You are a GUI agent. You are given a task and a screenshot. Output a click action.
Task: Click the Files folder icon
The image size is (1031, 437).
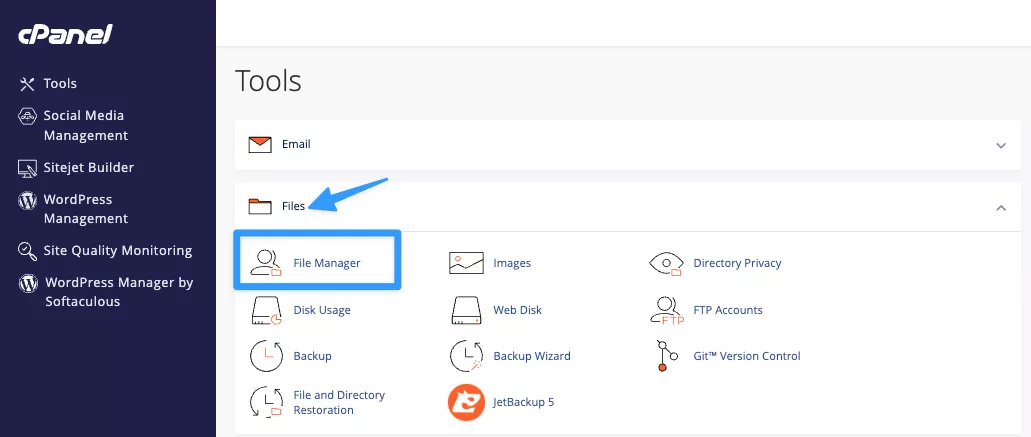click(x=260, y=206)
